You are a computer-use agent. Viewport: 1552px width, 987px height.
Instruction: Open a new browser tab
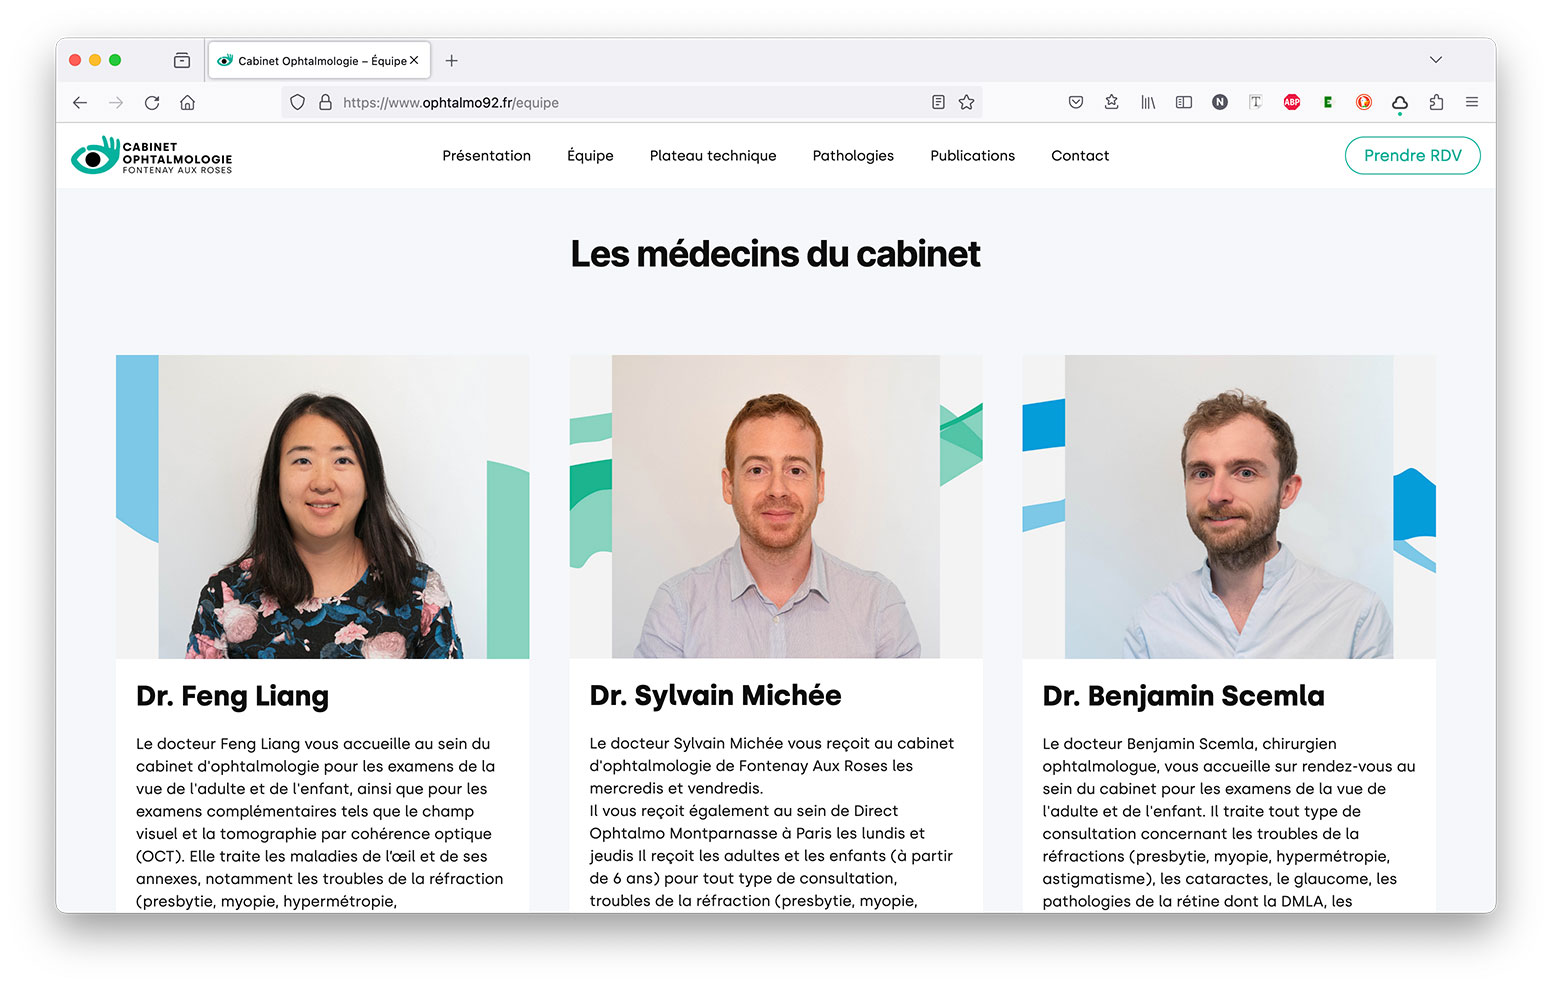[x=452, y=61]
